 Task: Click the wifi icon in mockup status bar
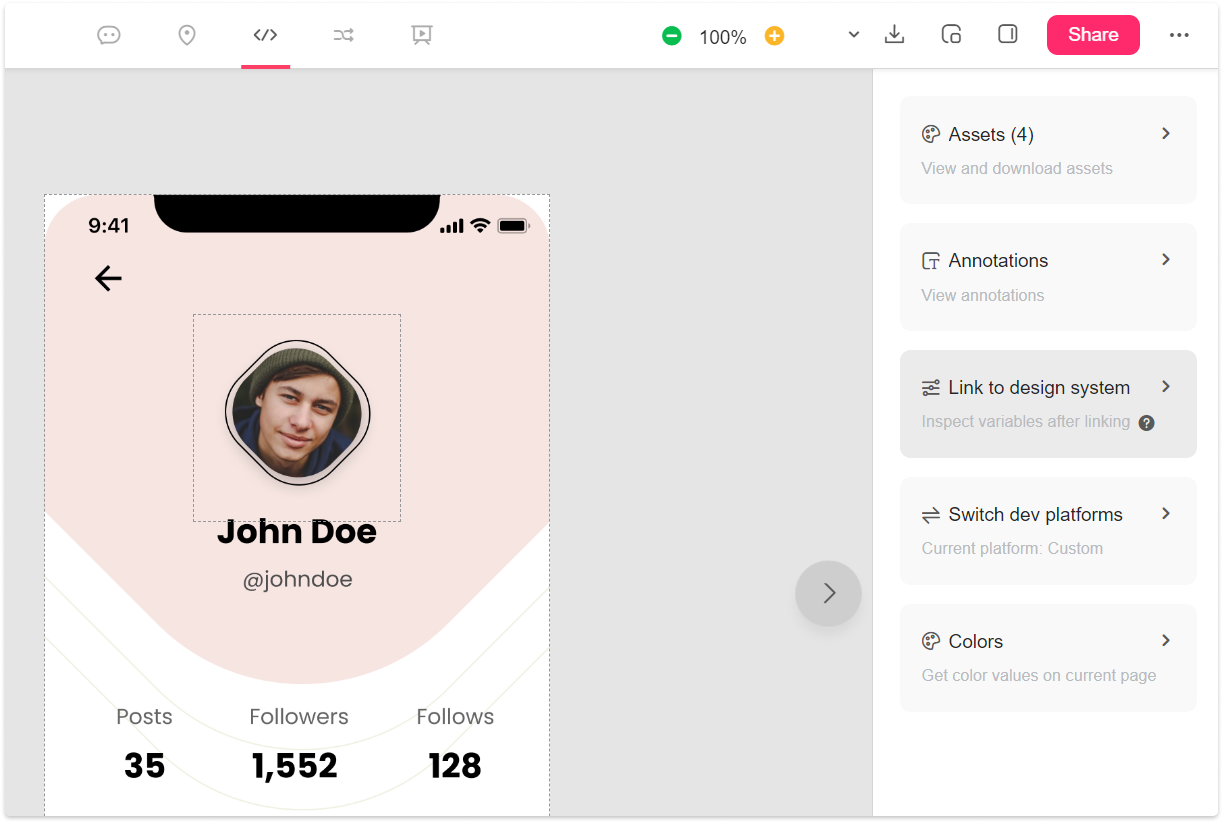480,225
